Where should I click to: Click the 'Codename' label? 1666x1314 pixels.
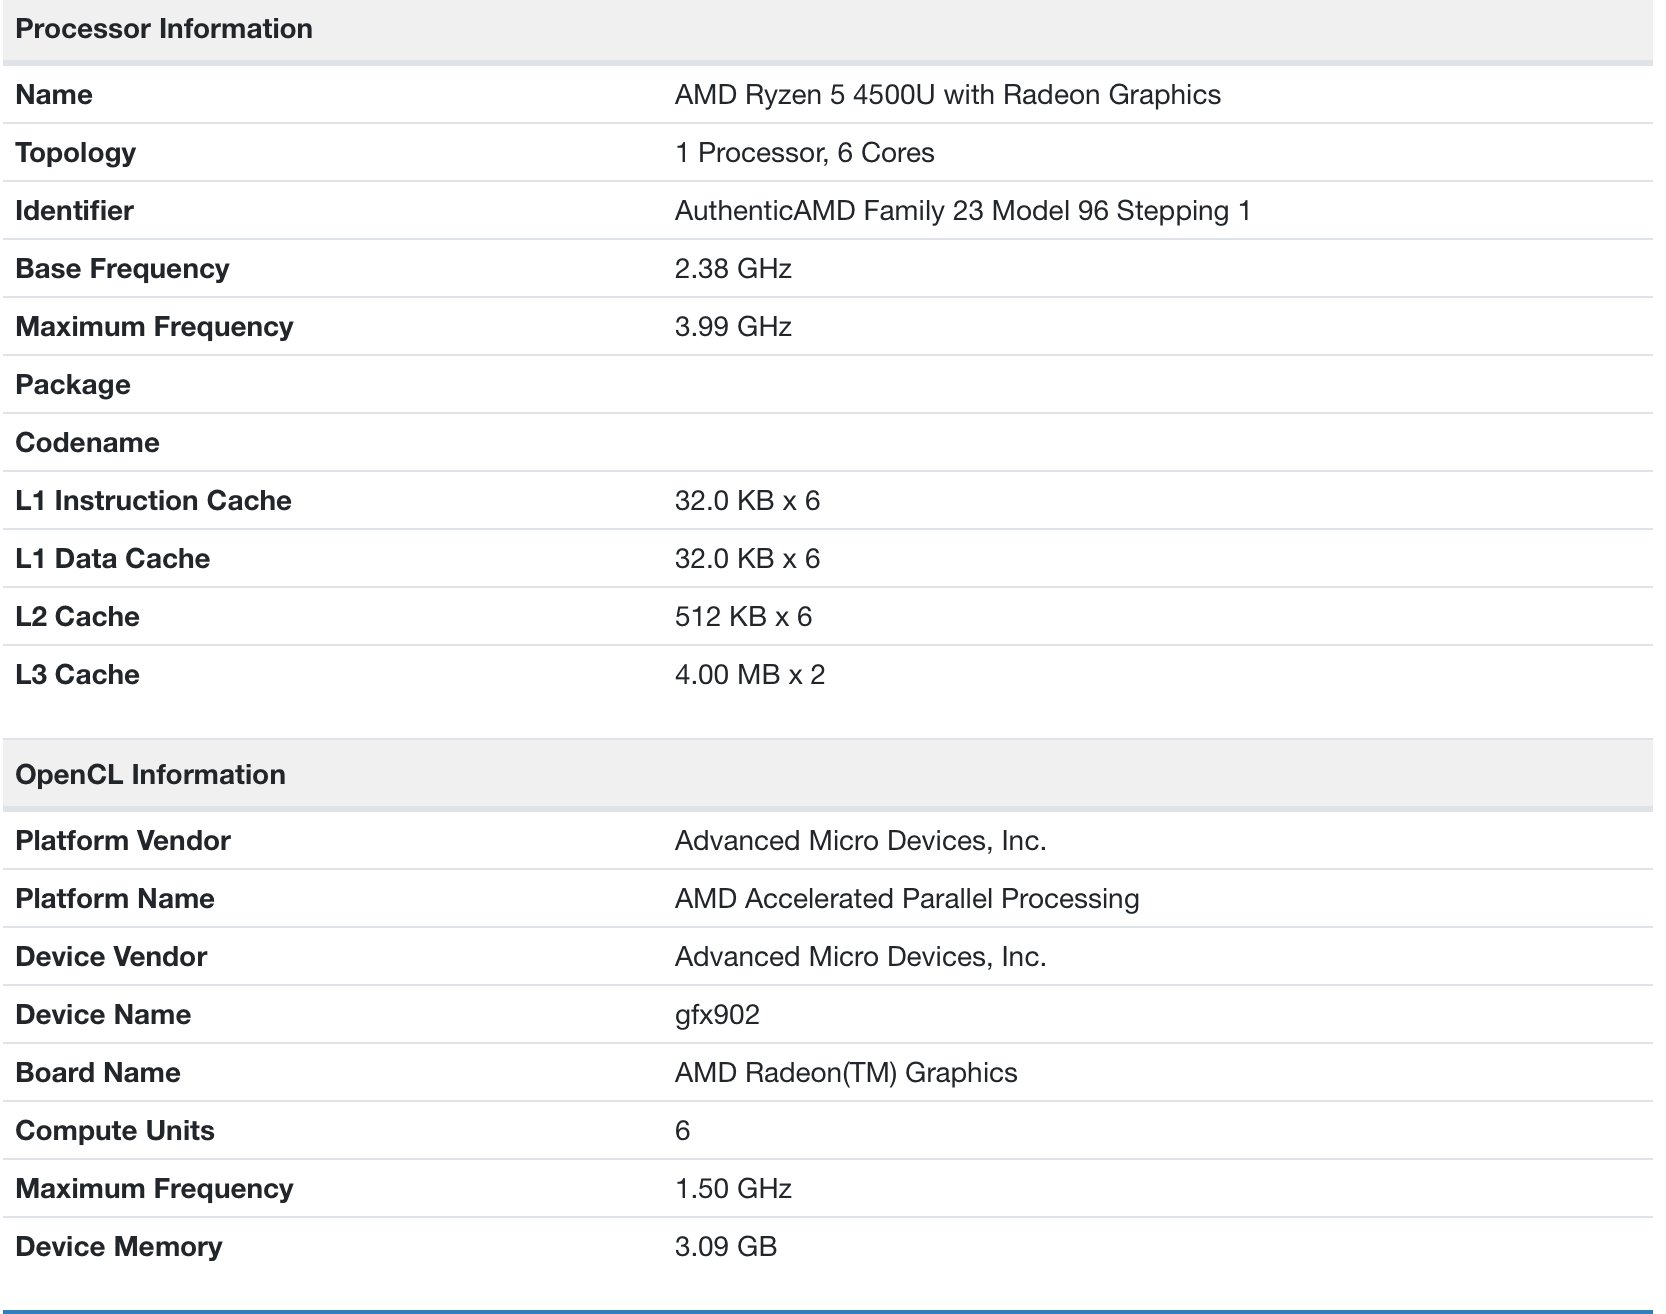[87, 442]
